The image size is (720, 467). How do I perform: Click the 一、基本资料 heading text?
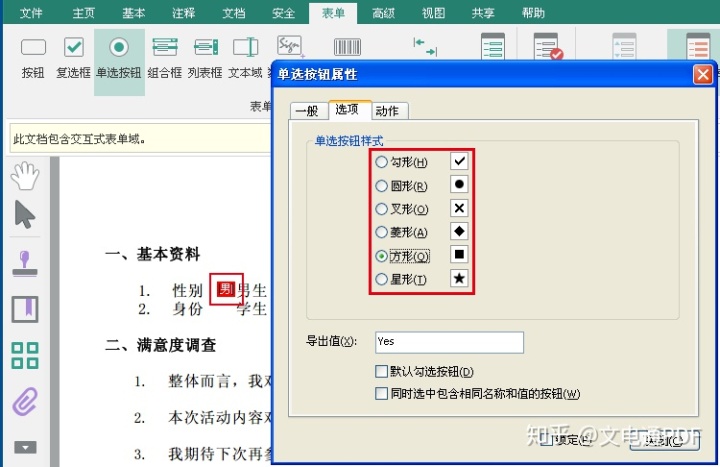point(152,254)
